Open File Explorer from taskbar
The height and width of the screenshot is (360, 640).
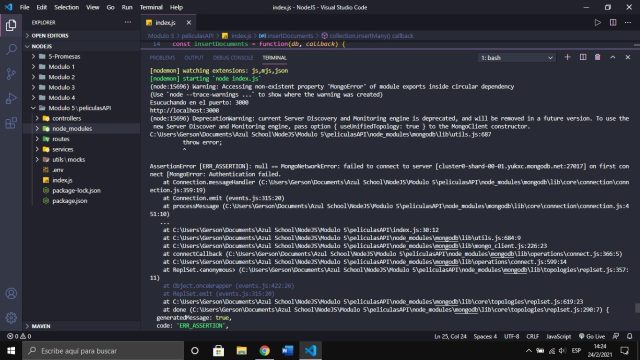pyautogui.click(x=242, y=351)
